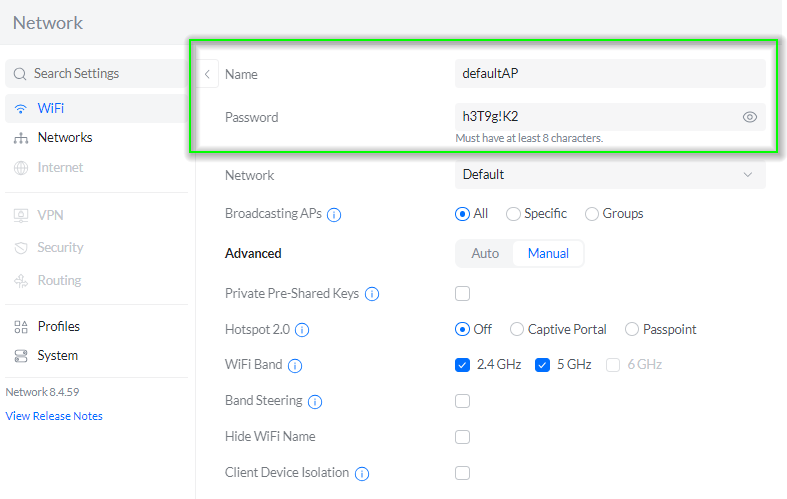Uncheck the 2.4 GHz WiFi band
This screenshot has width=787, height=499.
pos(462,365)
